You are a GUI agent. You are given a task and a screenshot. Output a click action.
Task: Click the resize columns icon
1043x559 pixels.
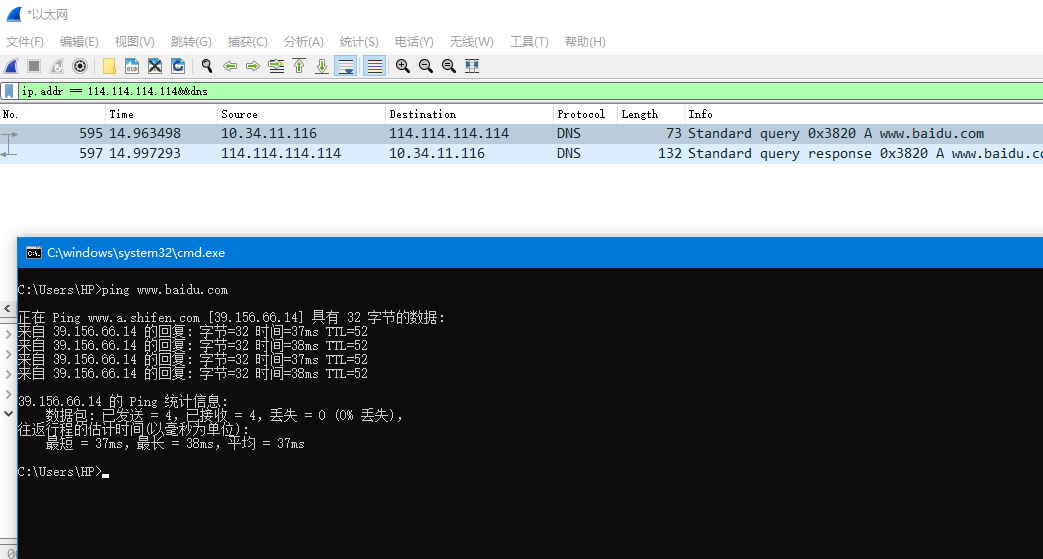click(x=472, y=66)
